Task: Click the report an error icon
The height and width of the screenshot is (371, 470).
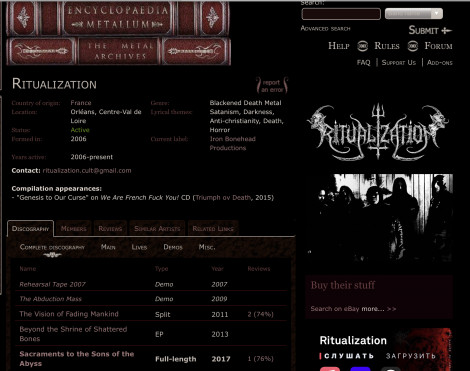Action: tap(272, 86)
